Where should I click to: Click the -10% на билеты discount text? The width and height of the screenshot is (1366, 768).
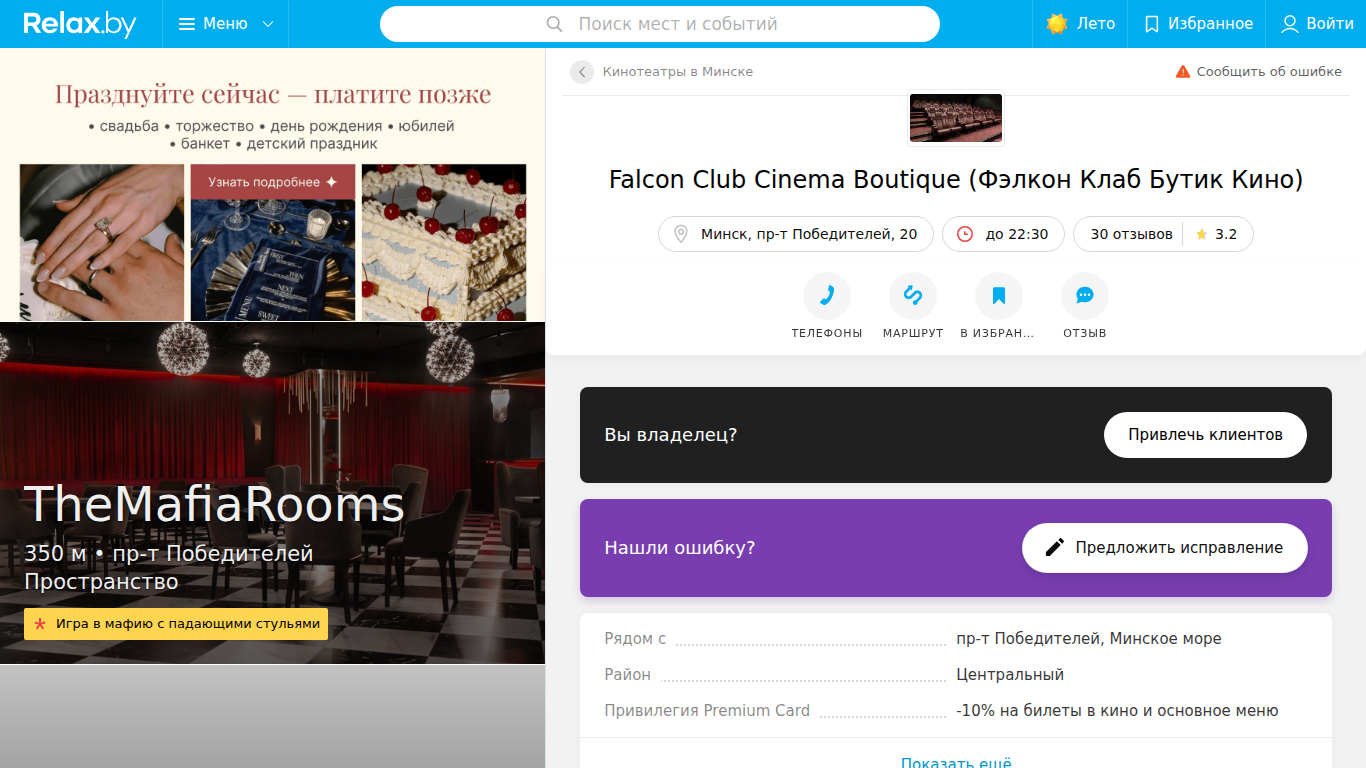click(x=1117, y=711)
